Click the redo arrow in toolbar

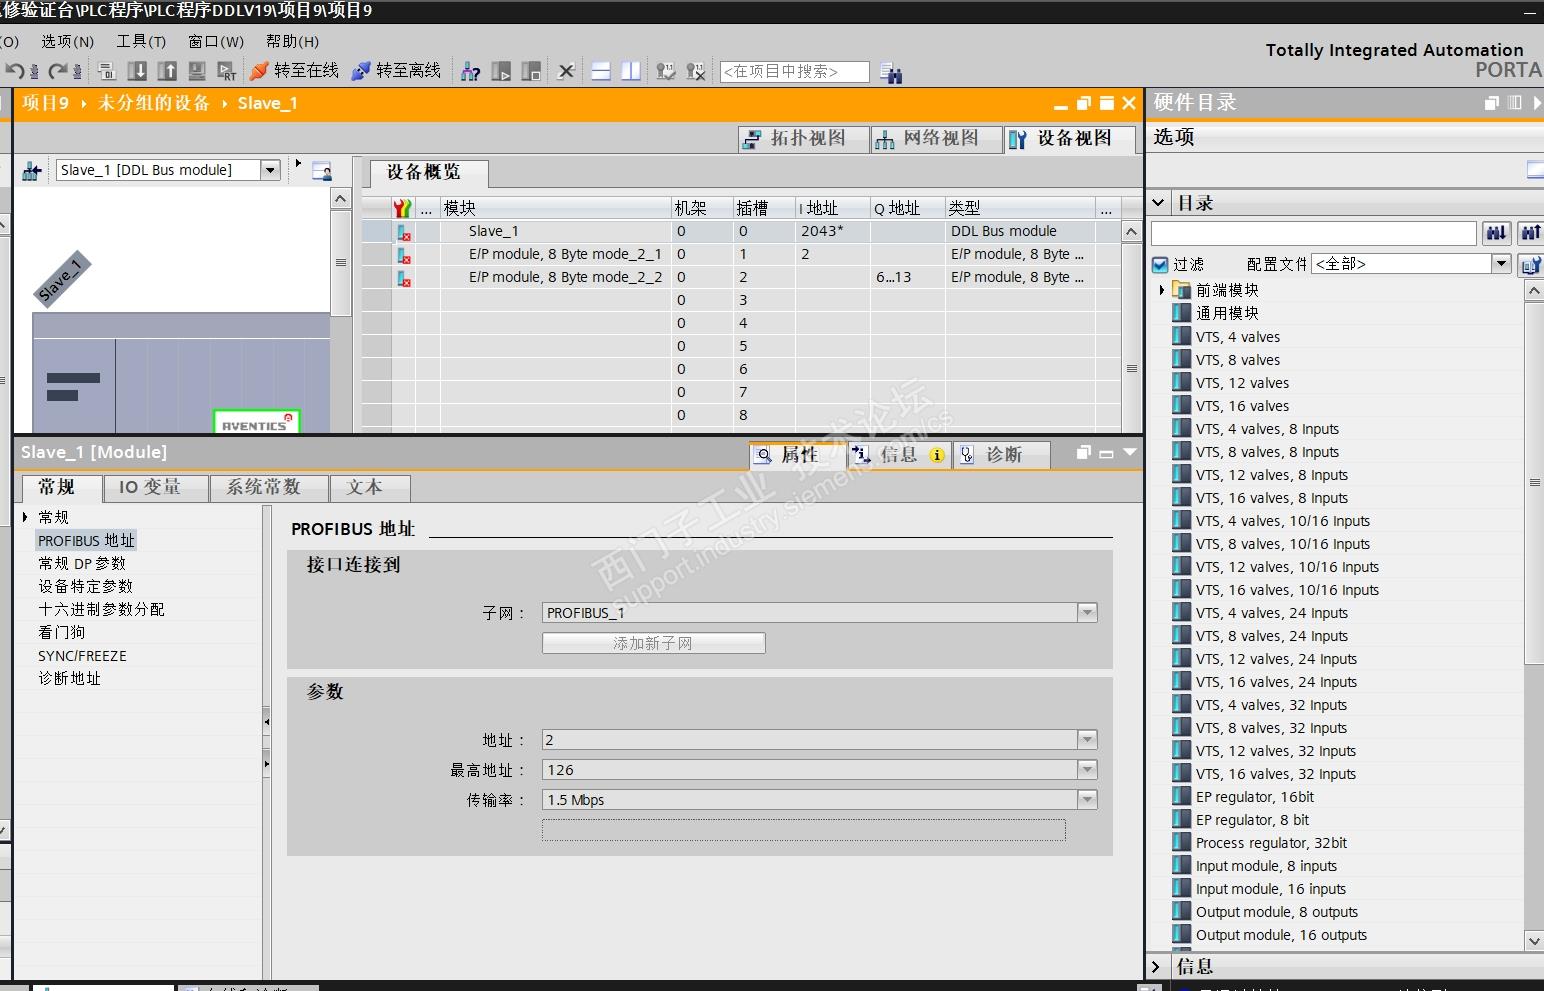click(58, 71)
